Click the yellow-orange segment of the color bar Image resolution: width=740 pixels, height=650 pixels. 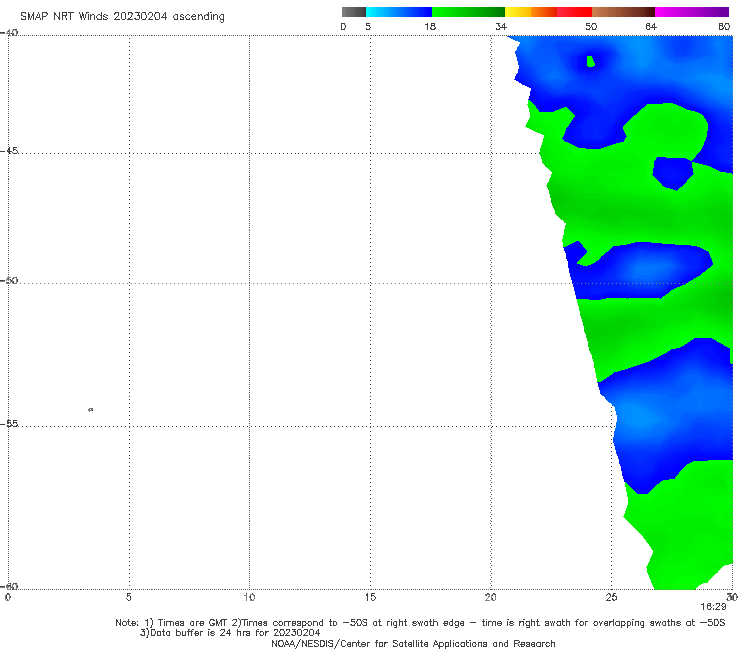pos(531,12)
